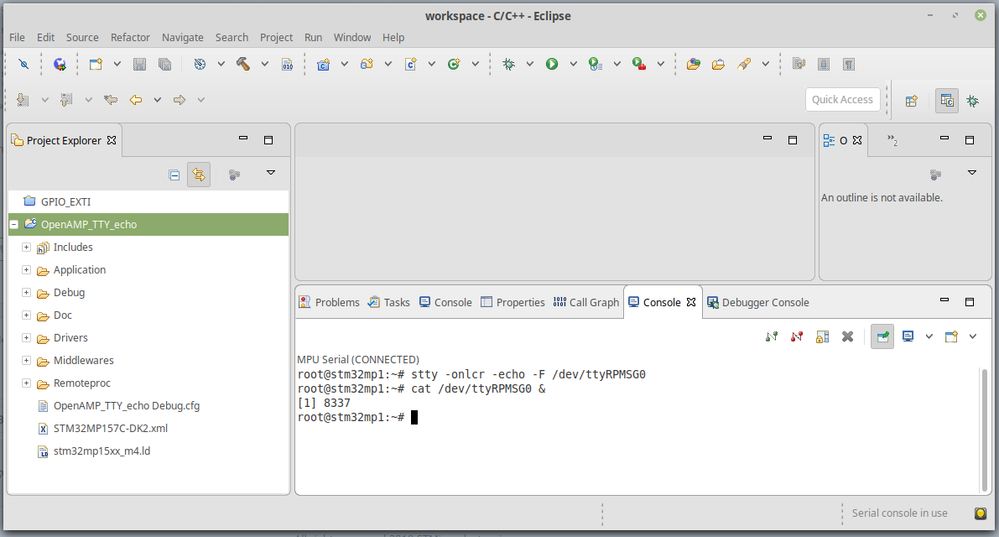Click the Save floppy icon
The image size is (999, 537).
pyautogui.click(x=140, y=64)
